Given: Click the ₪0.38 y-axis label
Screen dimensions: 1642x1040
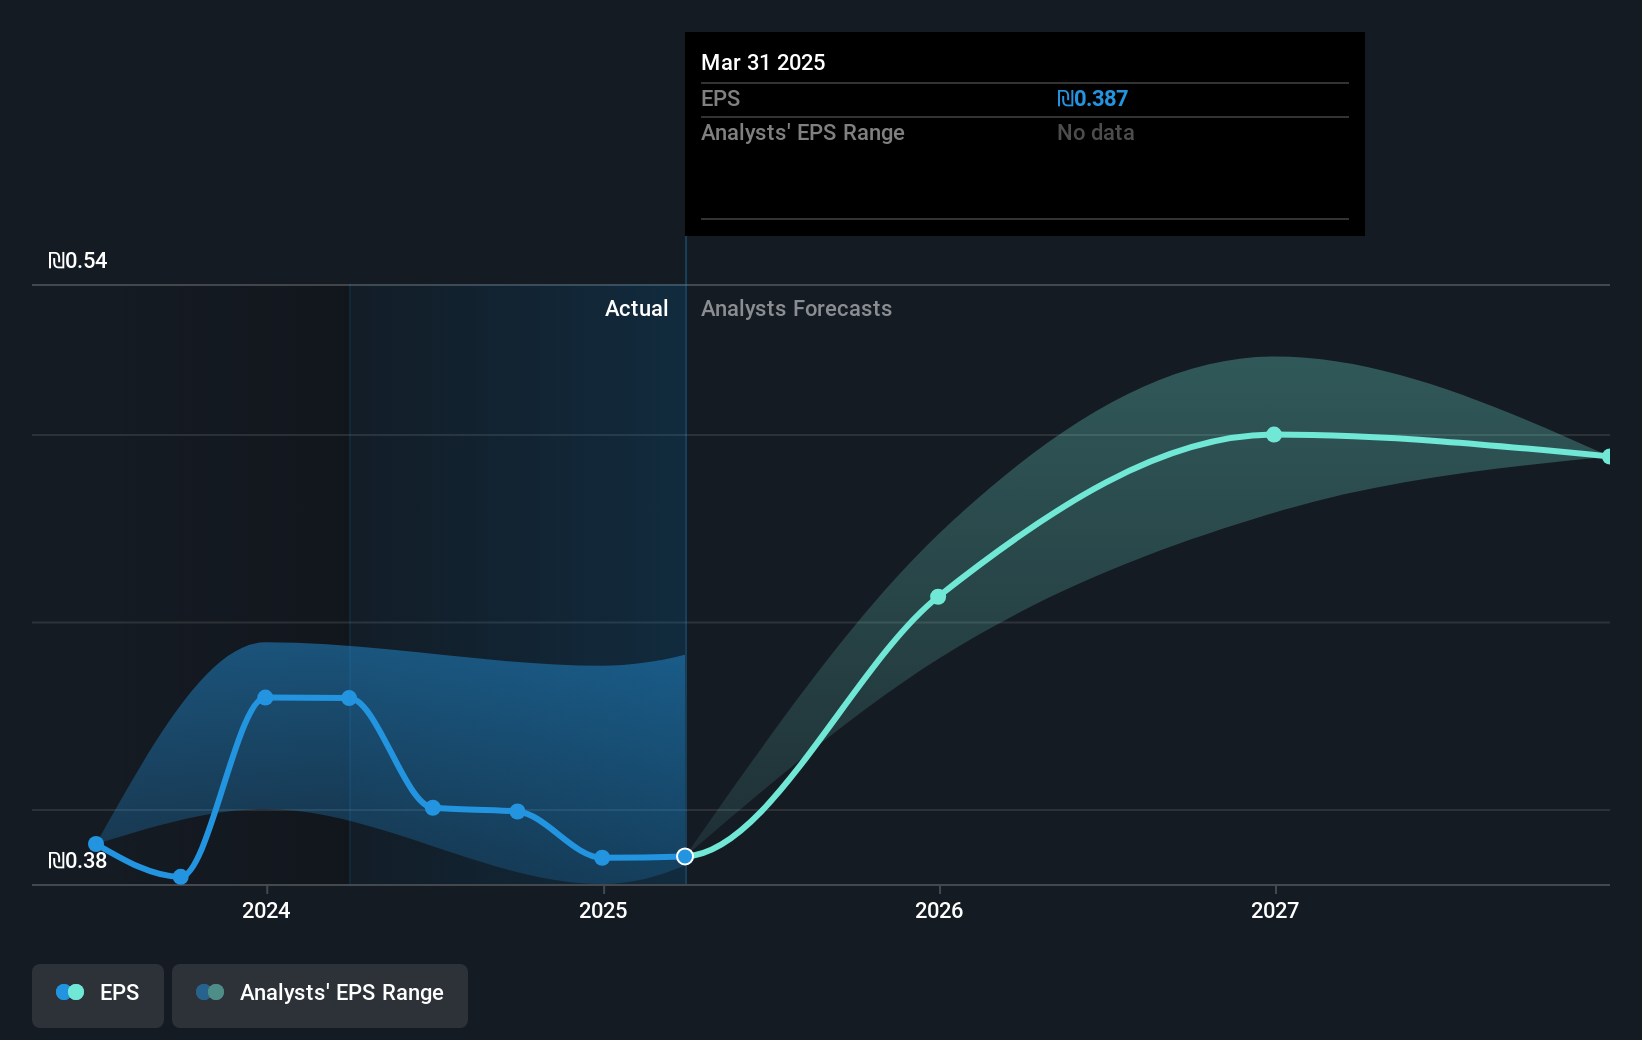Looking at the screenshot, I should [78, 861].
